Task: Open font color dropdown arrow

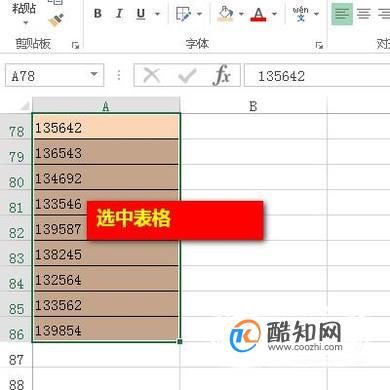Action: tap(274, 14)
